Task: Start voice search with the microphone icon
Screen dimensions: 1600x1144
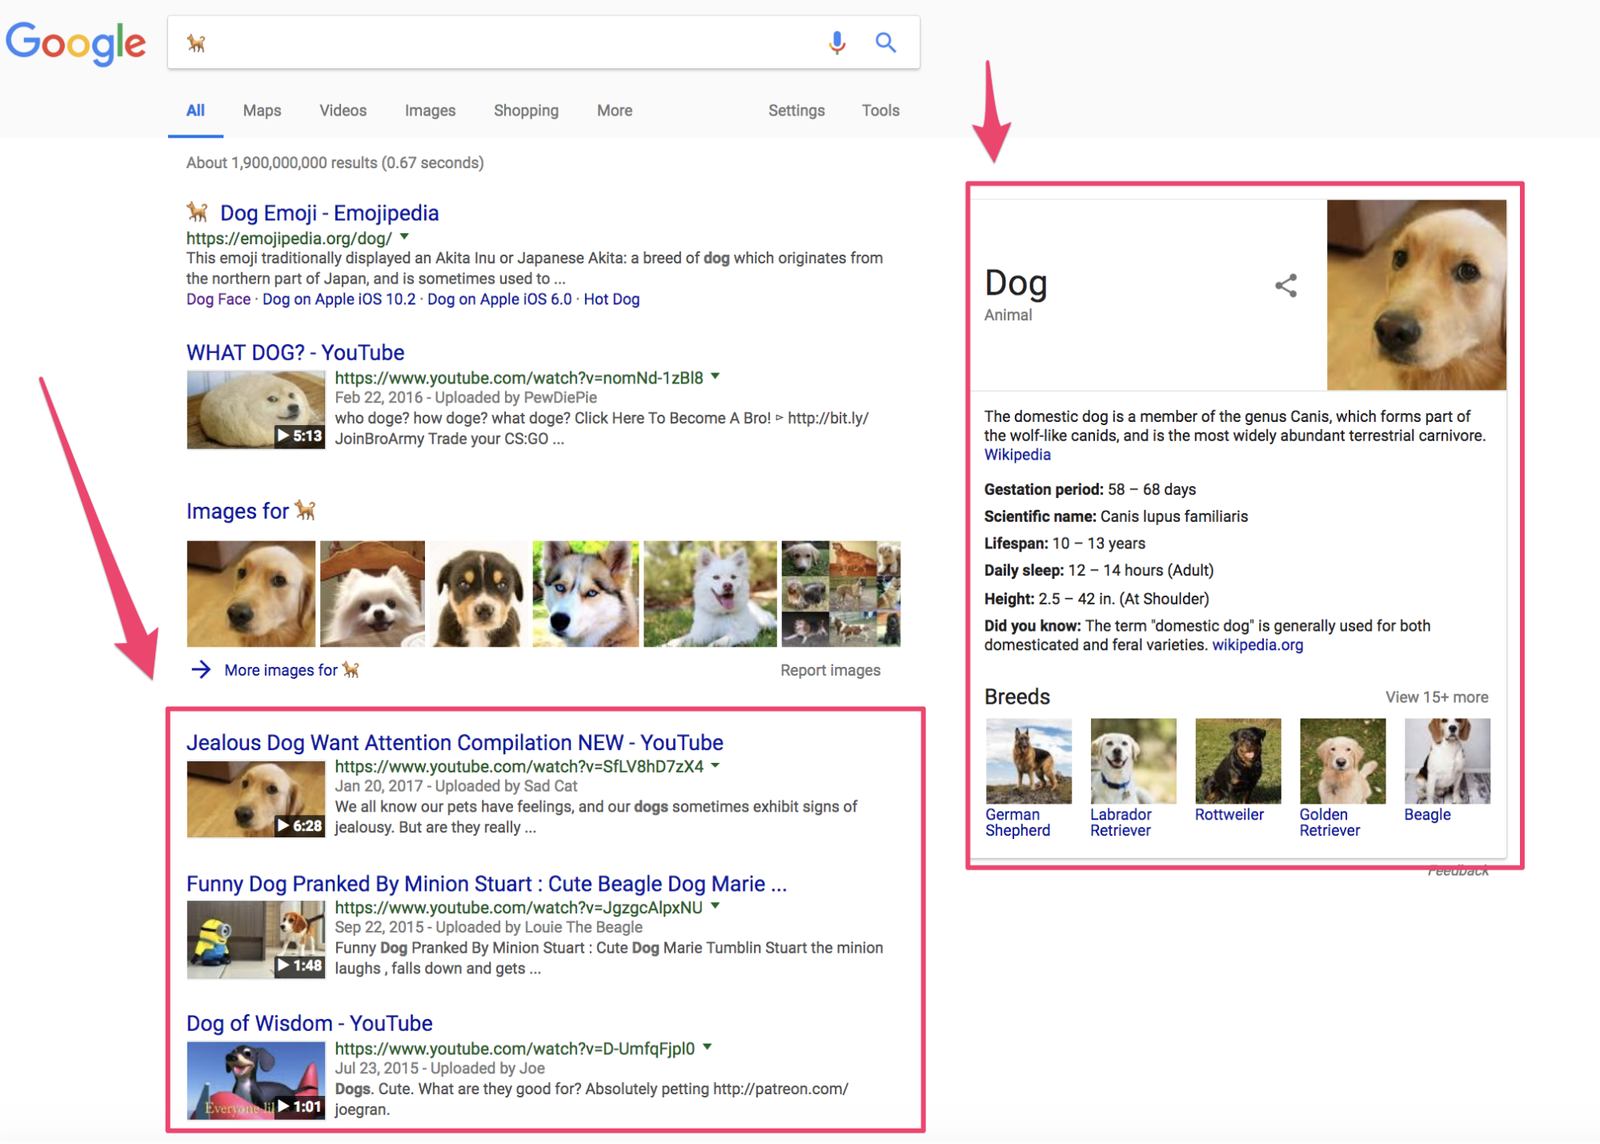Action: click(x=837, y=42)
